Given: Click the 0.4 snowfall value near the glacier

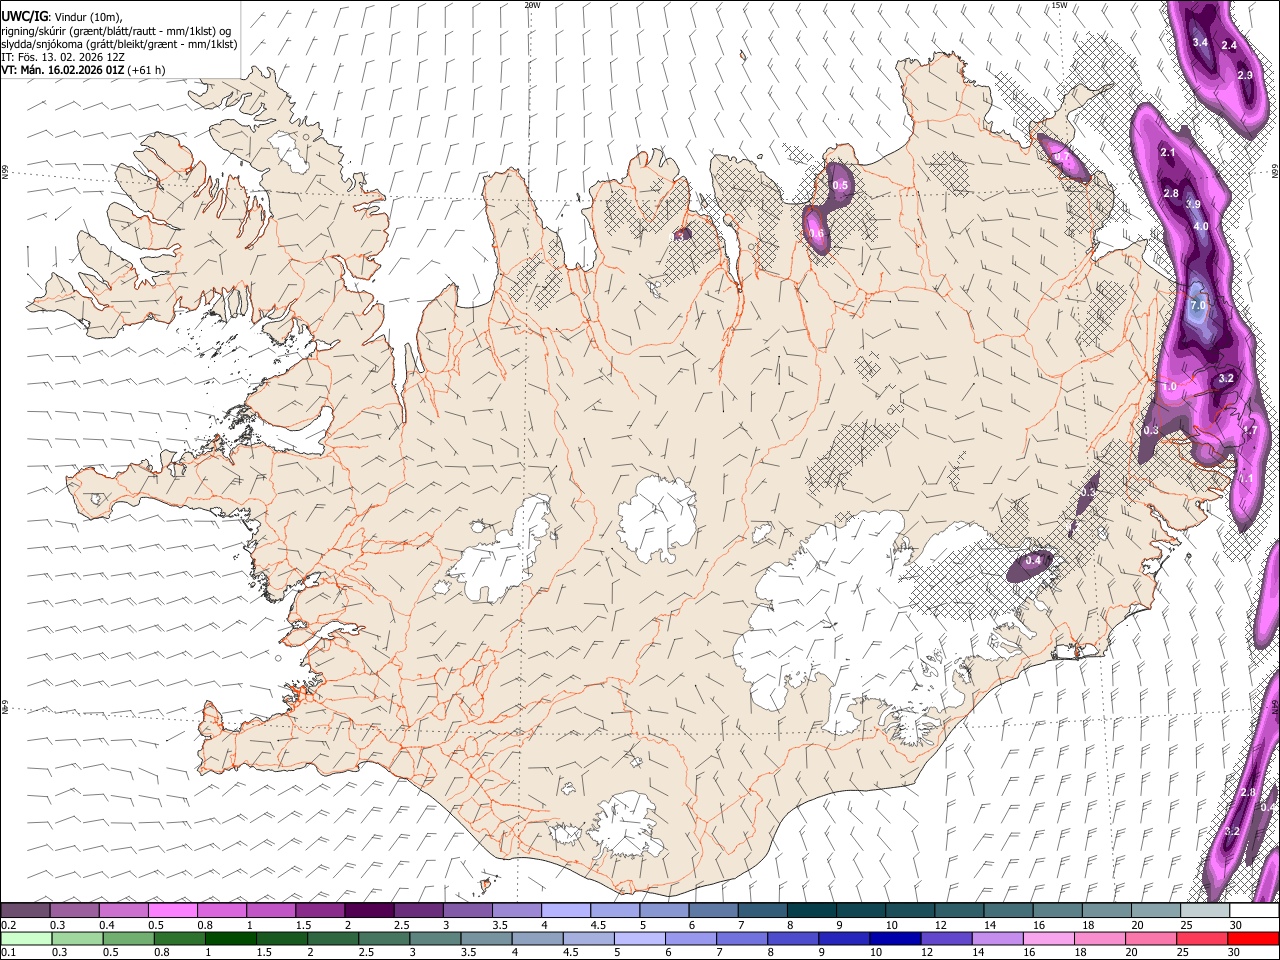Looking at the screenshot, I should click(1033, 561).
